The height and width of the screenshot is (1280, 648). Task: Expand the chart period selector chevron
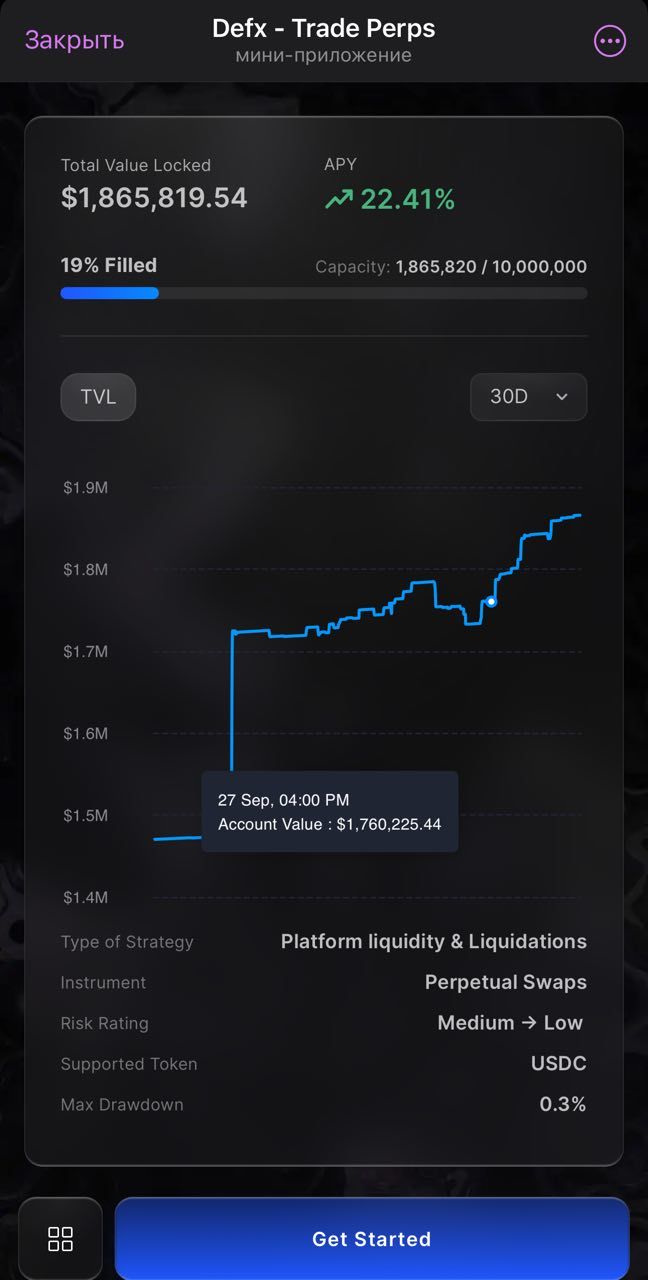tap(560, 396)
